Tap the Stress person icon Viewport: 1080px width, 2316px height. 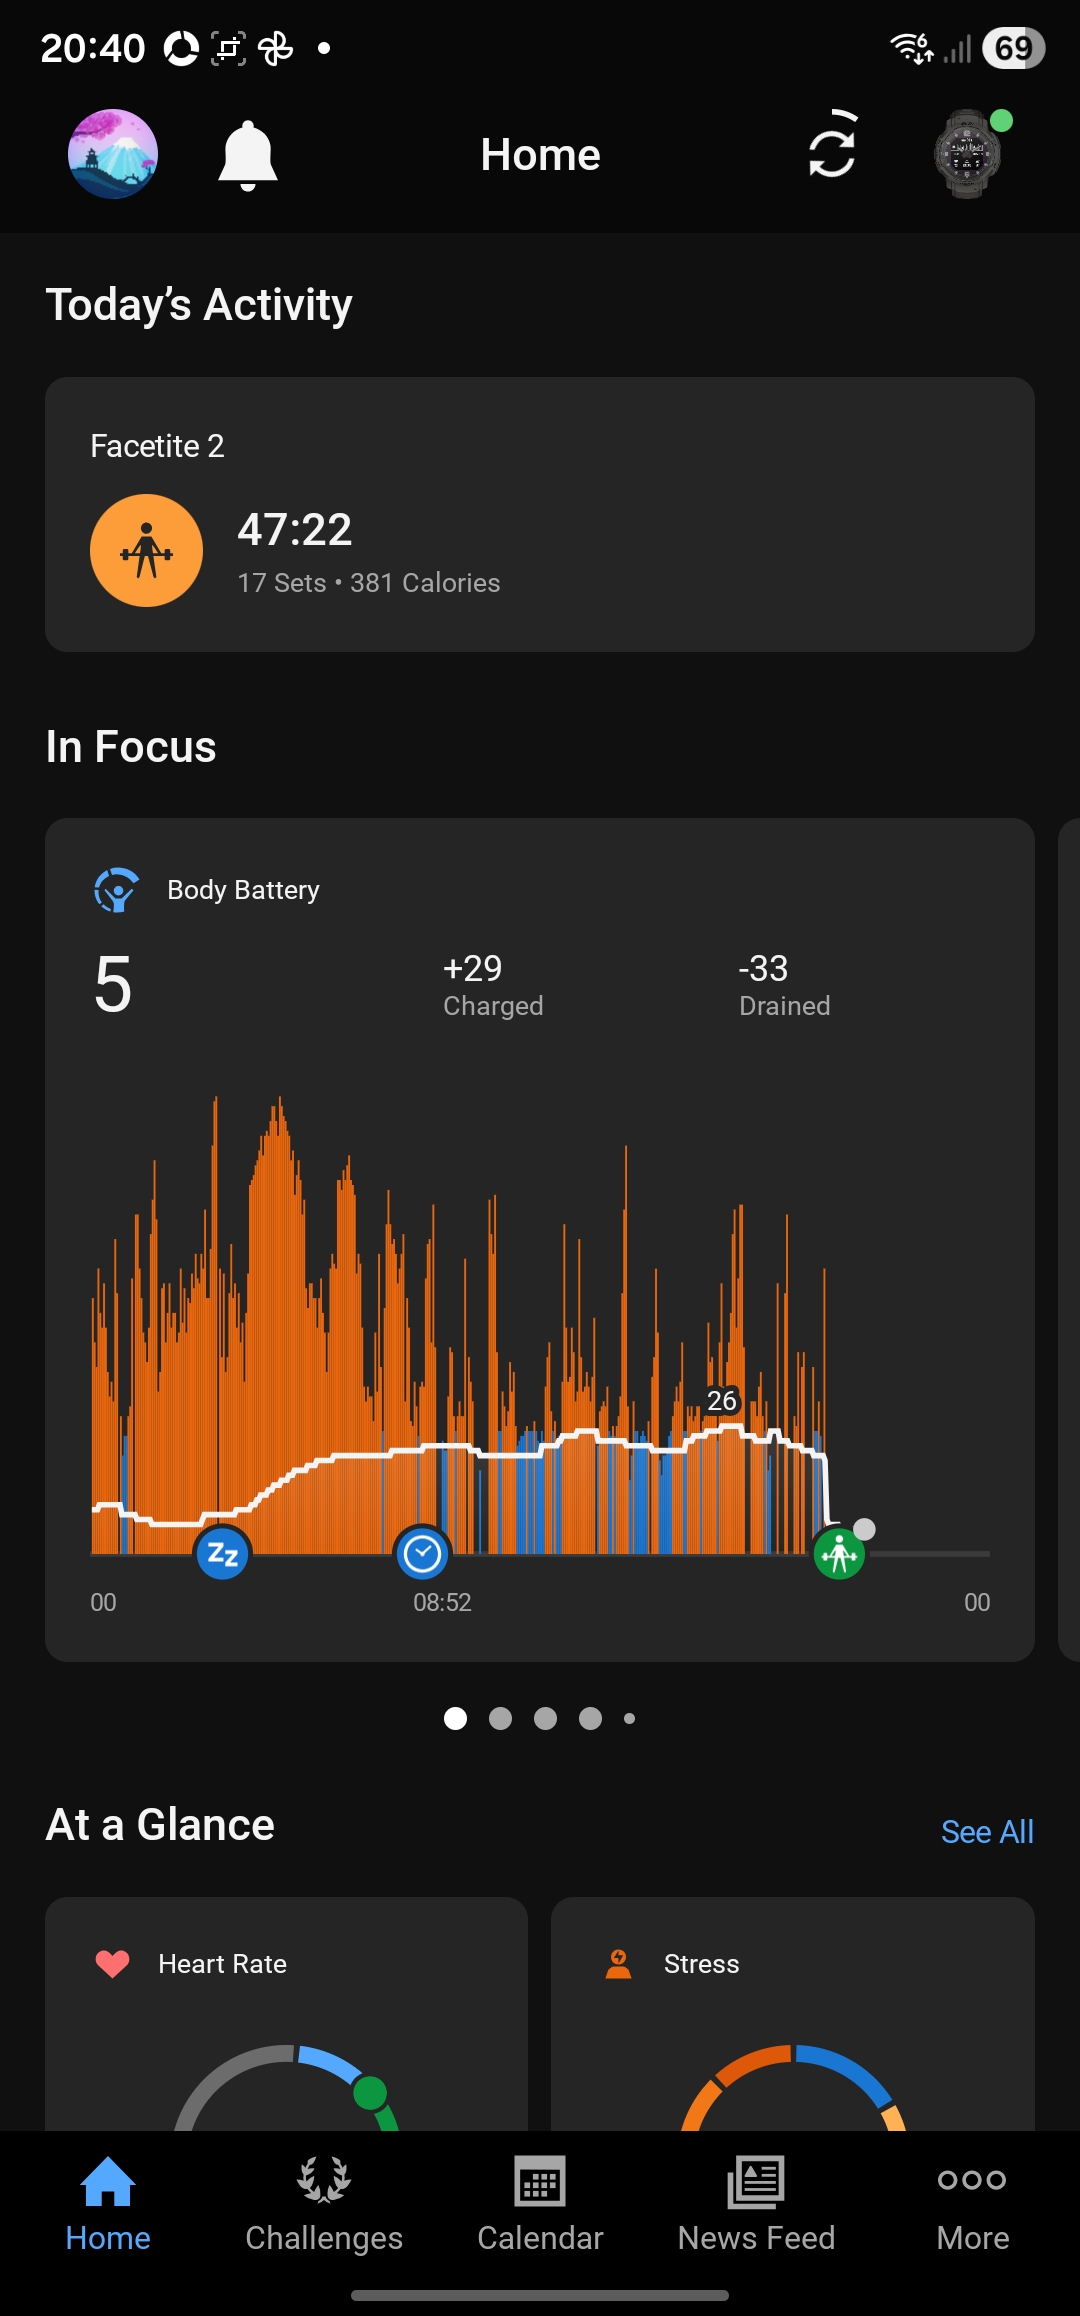click(619, 1964)
